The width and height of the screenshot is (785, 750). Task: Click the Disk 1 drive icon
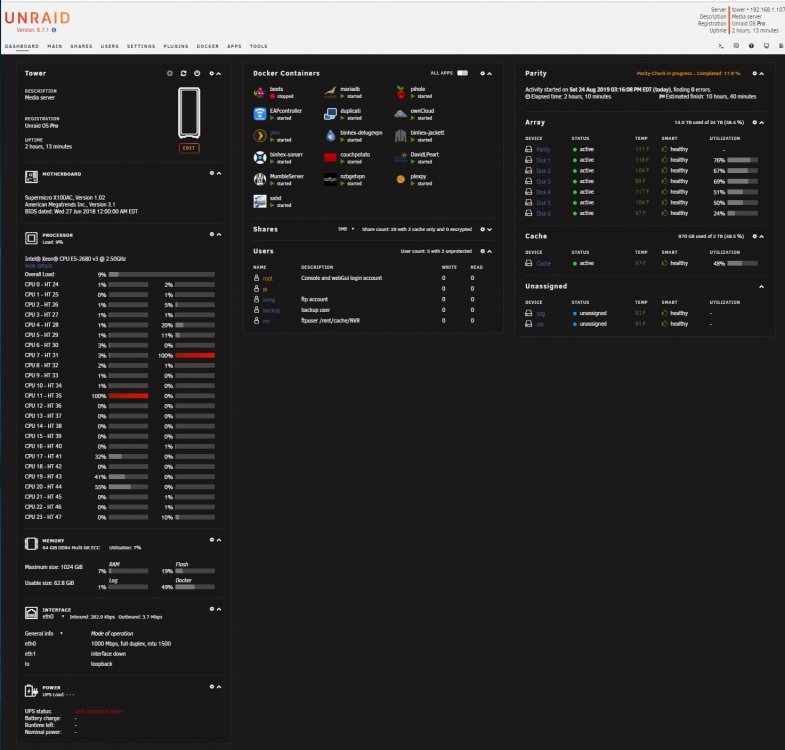pyautogui.click(x=528, y=160)
